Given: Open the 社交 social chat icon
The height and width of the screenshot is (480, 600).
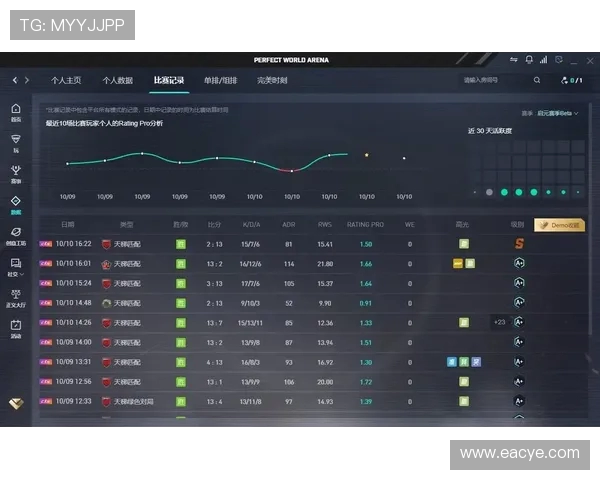Looking at the screenshot, I should click(16, 263).
